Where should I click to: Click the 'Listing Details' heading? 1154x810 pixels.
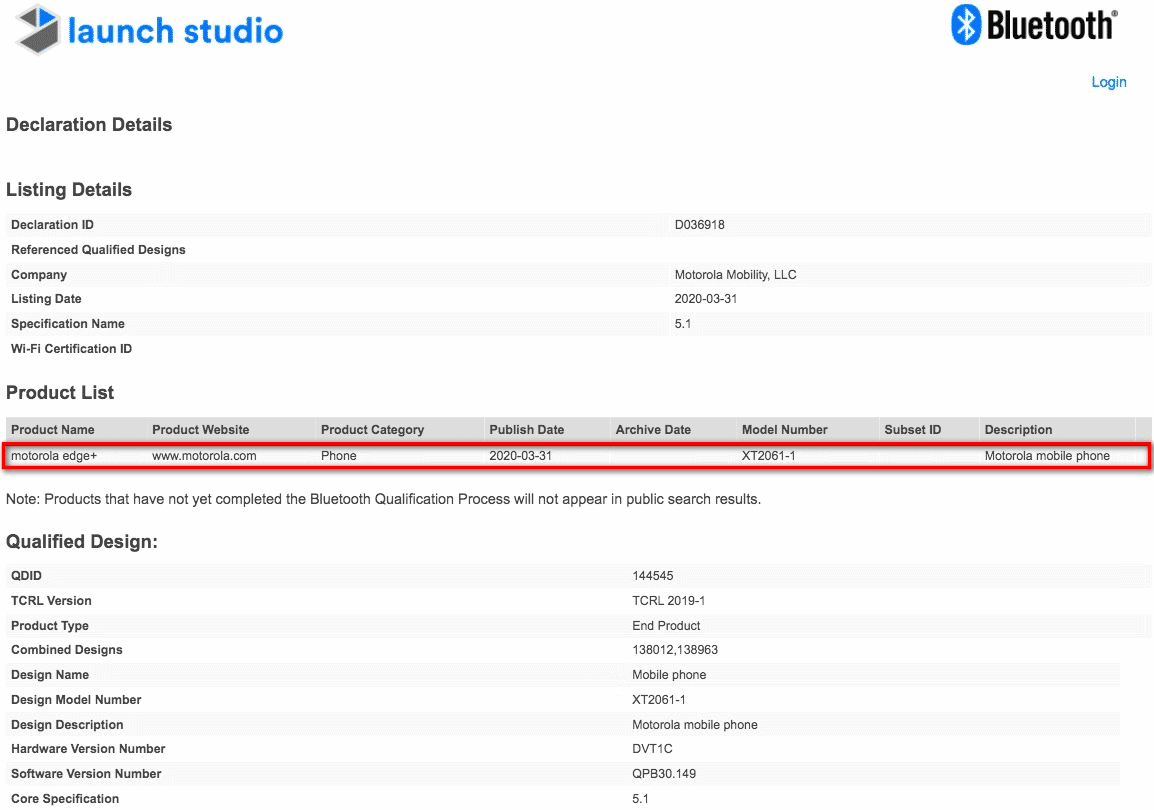69,190
